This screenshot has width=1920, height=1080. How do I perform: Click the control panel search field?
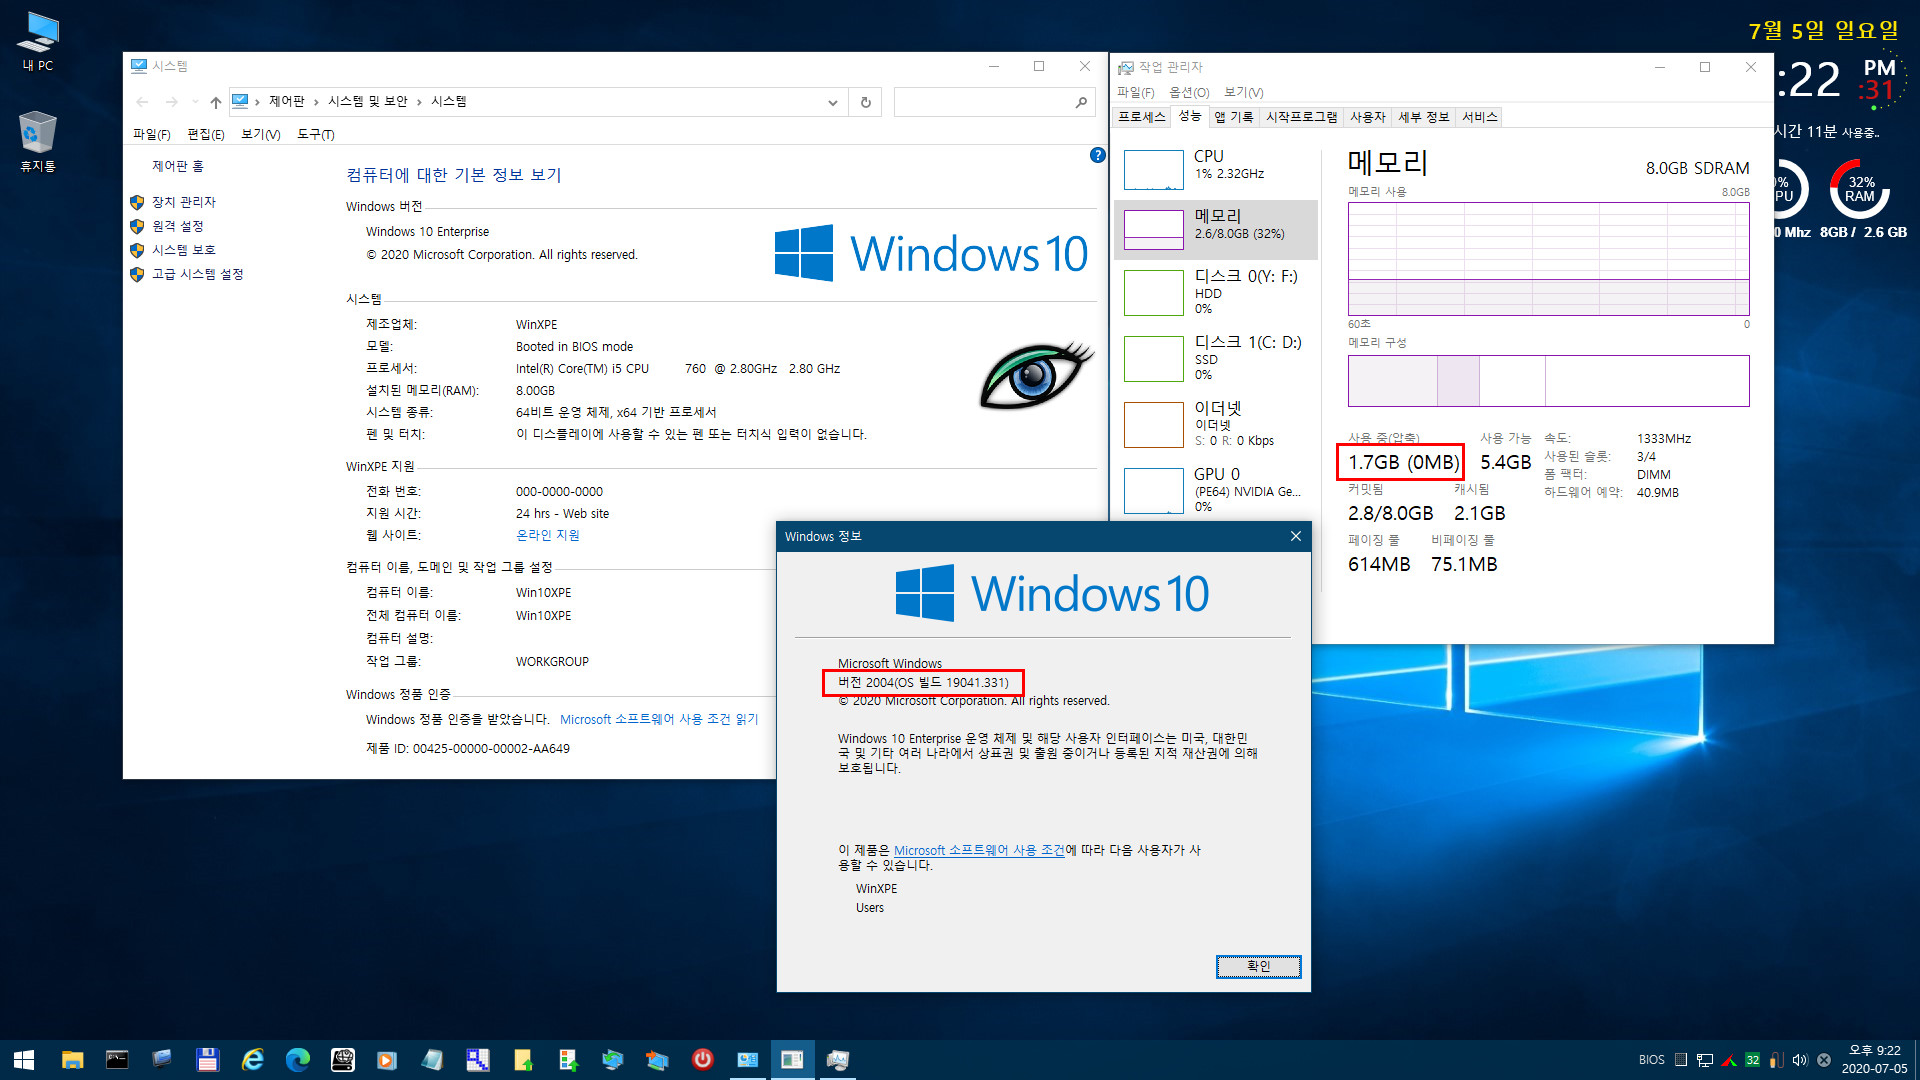994,102
